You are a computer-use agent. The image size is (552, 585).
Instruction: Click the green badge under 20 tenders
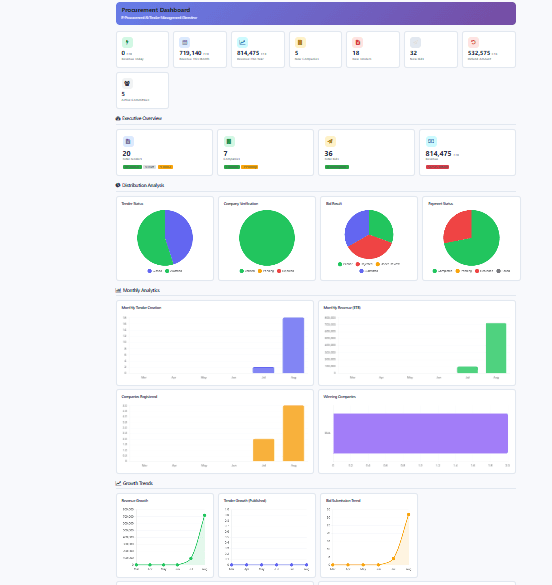(x=132, y=167)
